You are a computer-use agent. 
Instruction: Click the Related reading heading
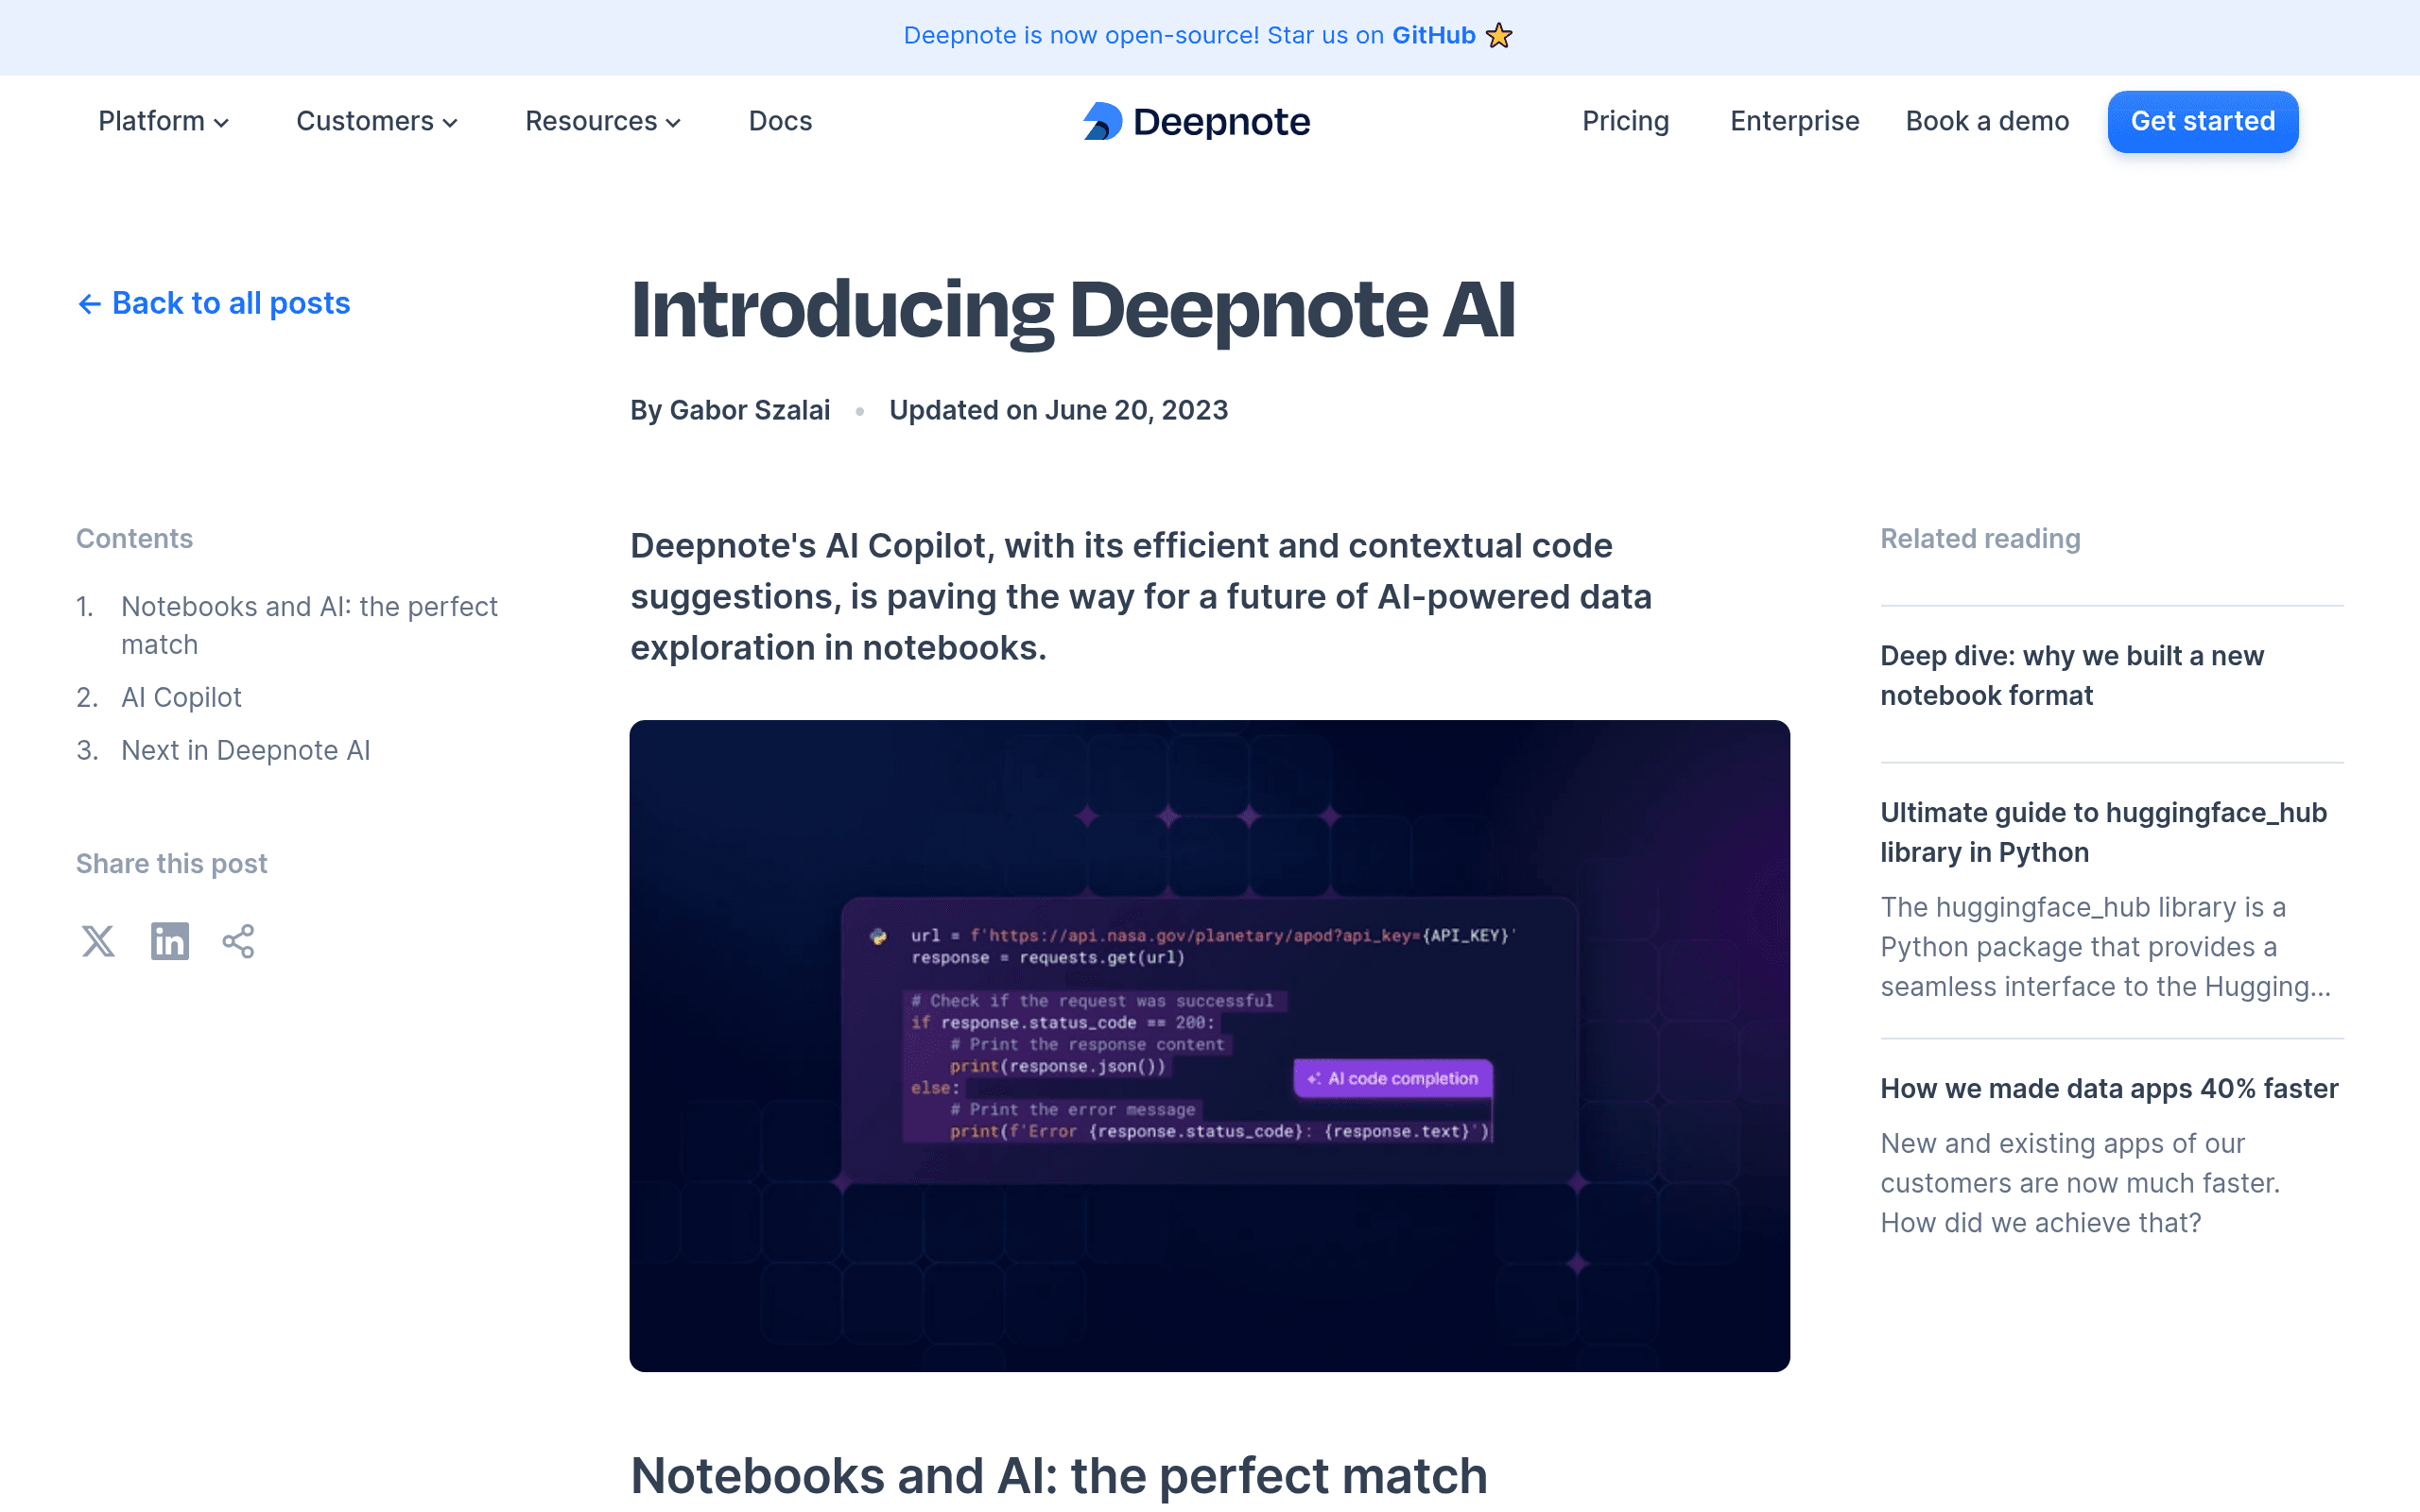tap(1980, 538)
